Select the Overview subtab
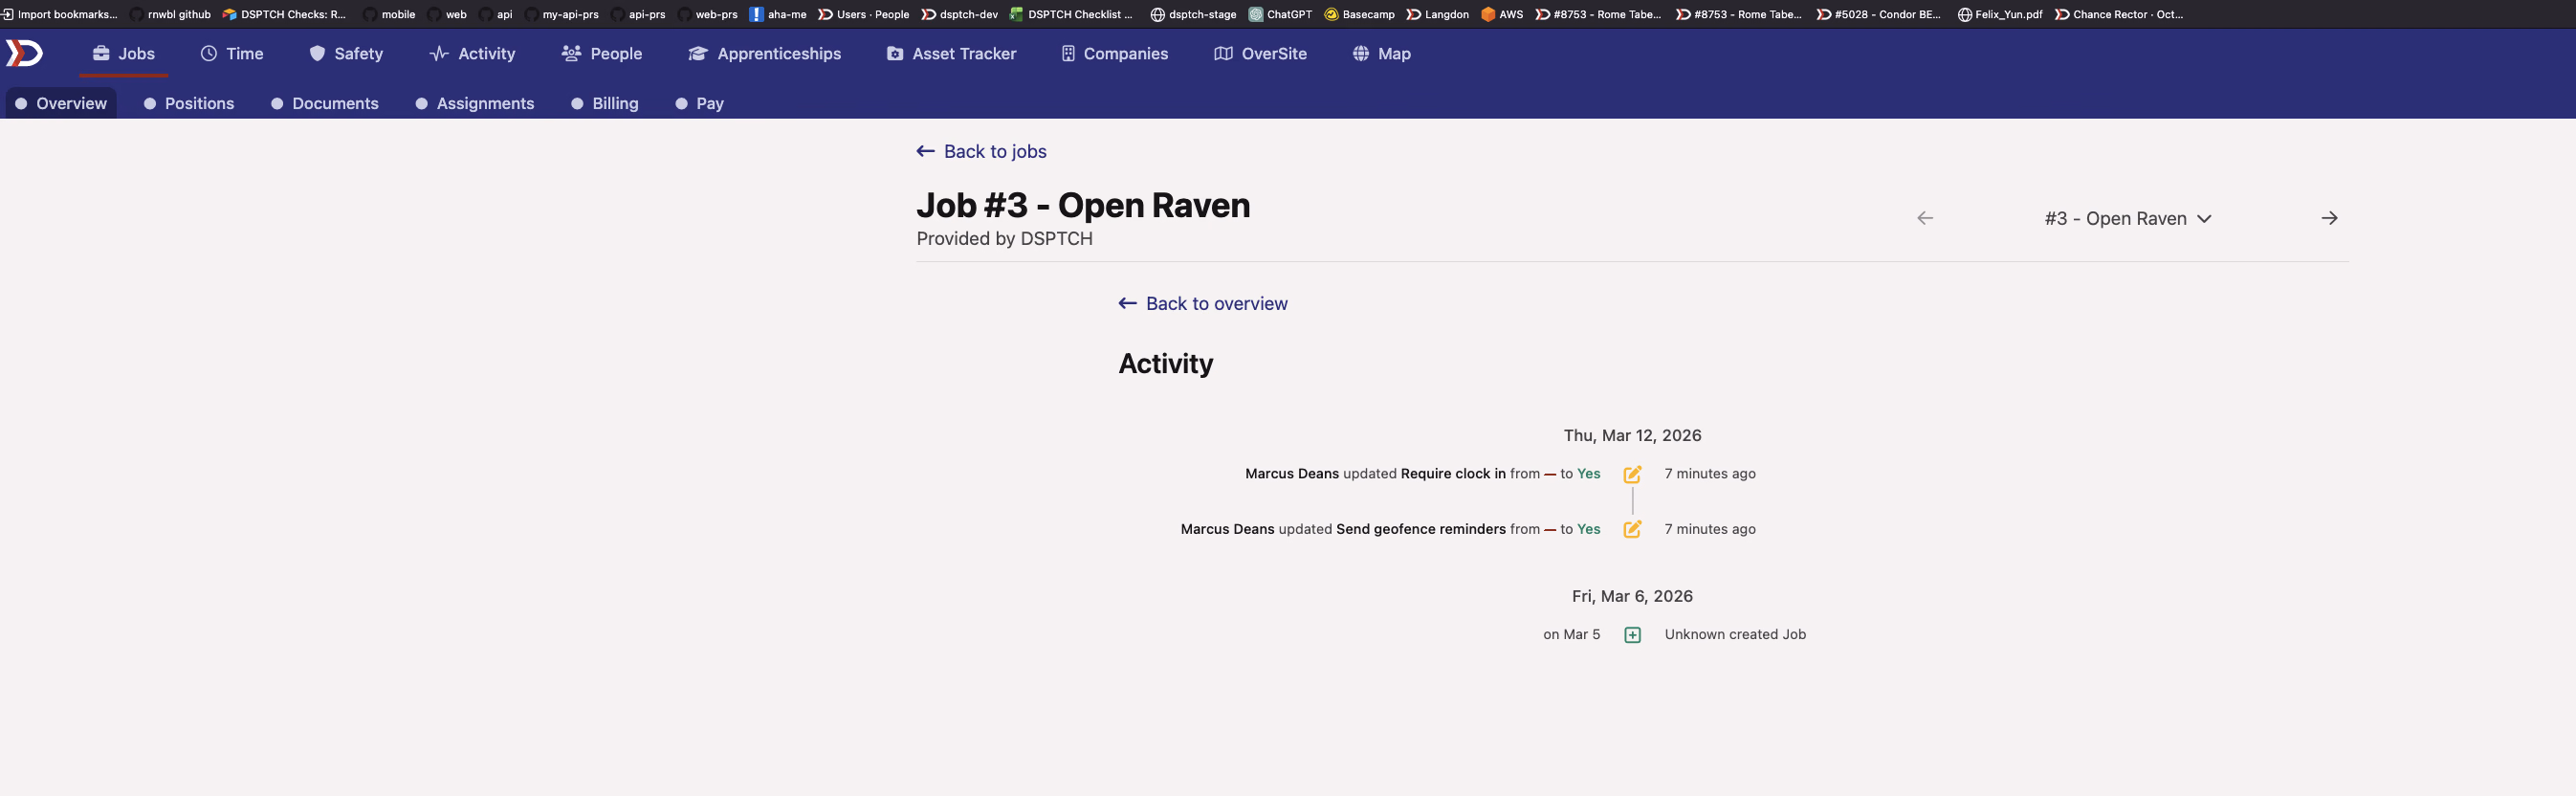Screen dimensions: 2576x796 61,103
